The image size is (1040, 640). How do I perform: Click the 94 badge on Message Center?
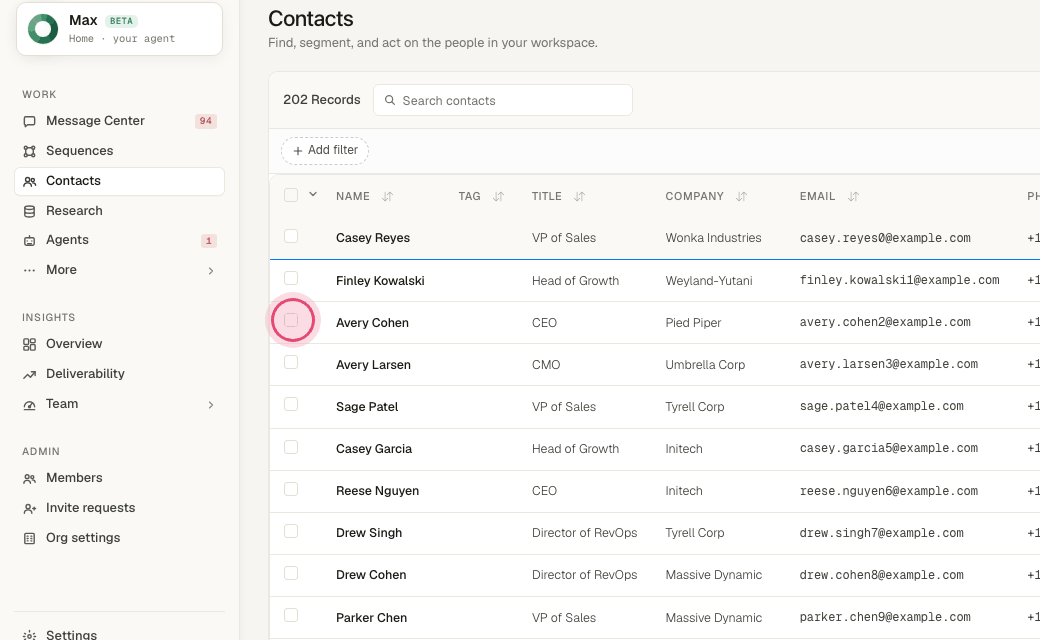pyautogui.click(x=206, y=121)
